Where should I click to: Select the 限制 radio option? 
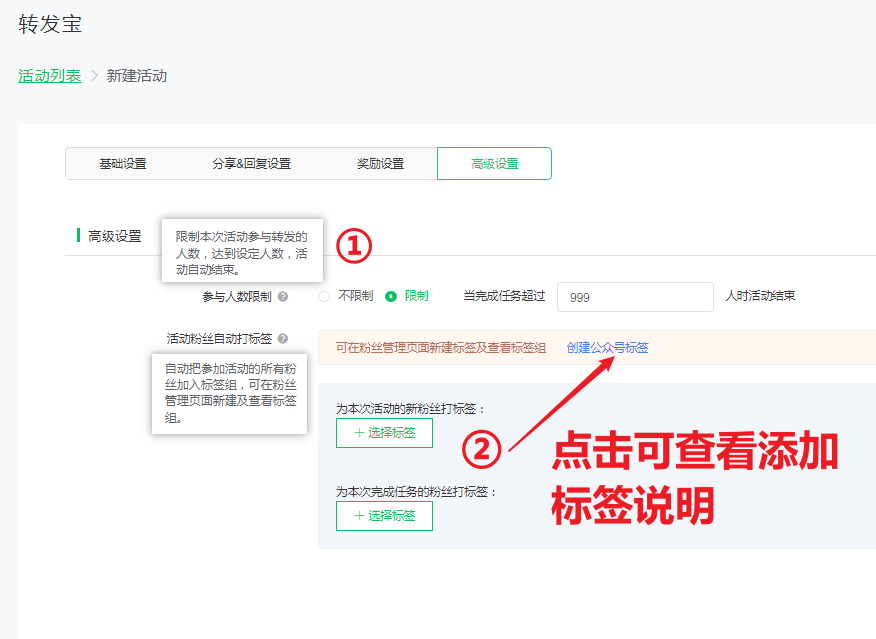point(391,296)
